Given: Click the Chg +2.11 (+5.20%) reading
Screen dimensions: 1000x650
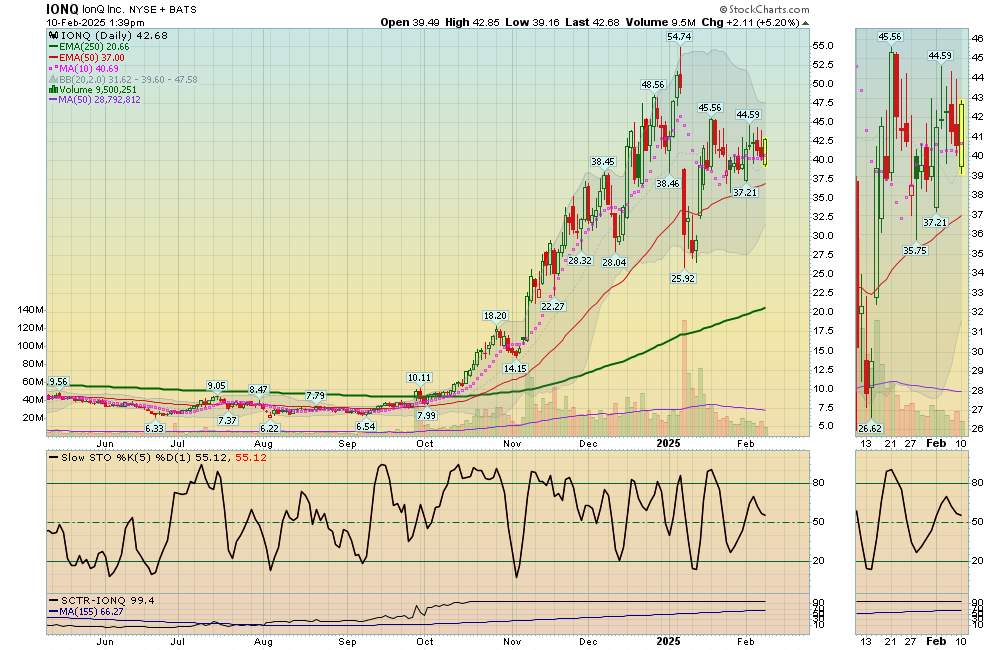Looking at the screenshot, I should pos(751,22).
